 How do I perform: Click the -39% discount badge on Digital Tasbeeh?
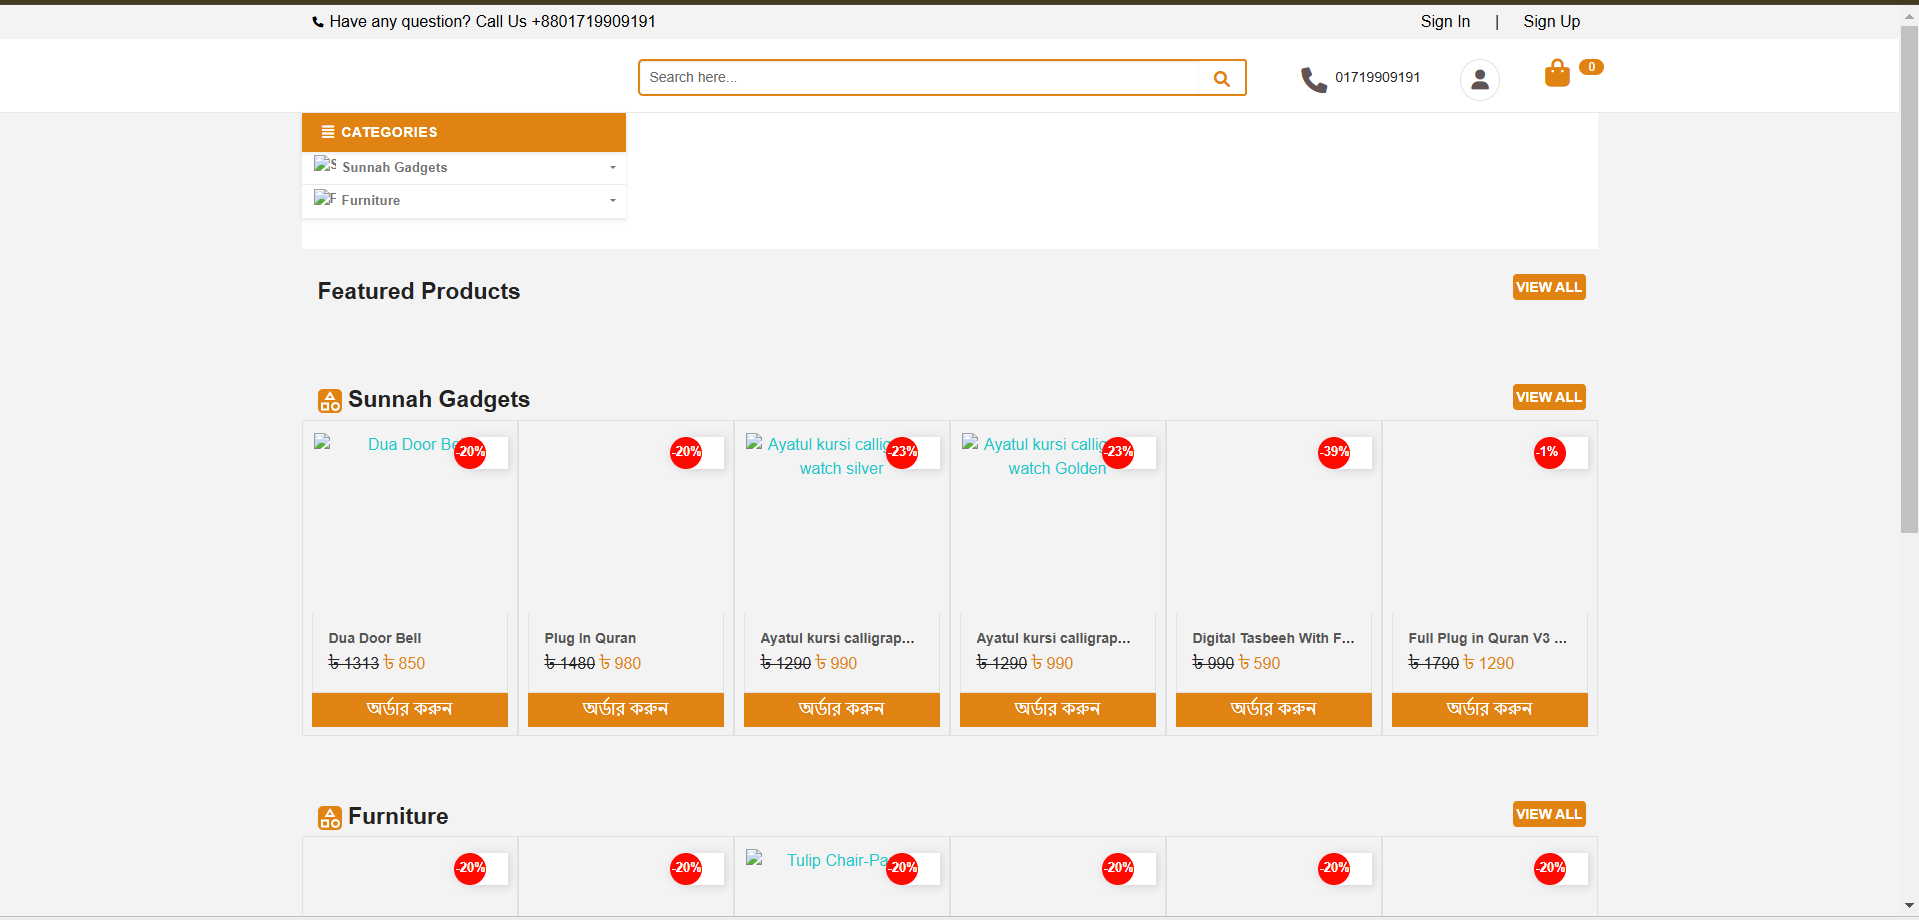[1334, 452]
